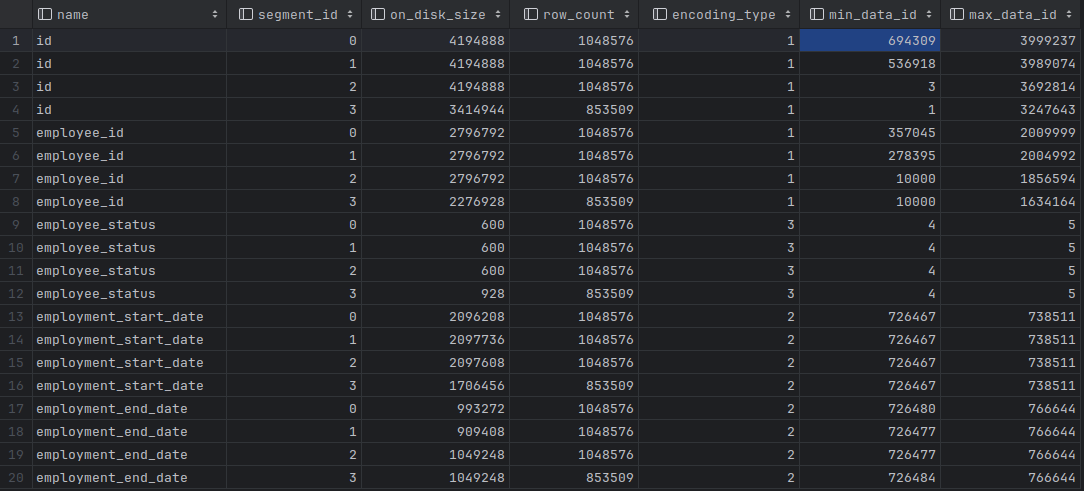Select row number 1 in the gutter
The width and height of the screenshot is (1084, 491).
coord(16,41)
